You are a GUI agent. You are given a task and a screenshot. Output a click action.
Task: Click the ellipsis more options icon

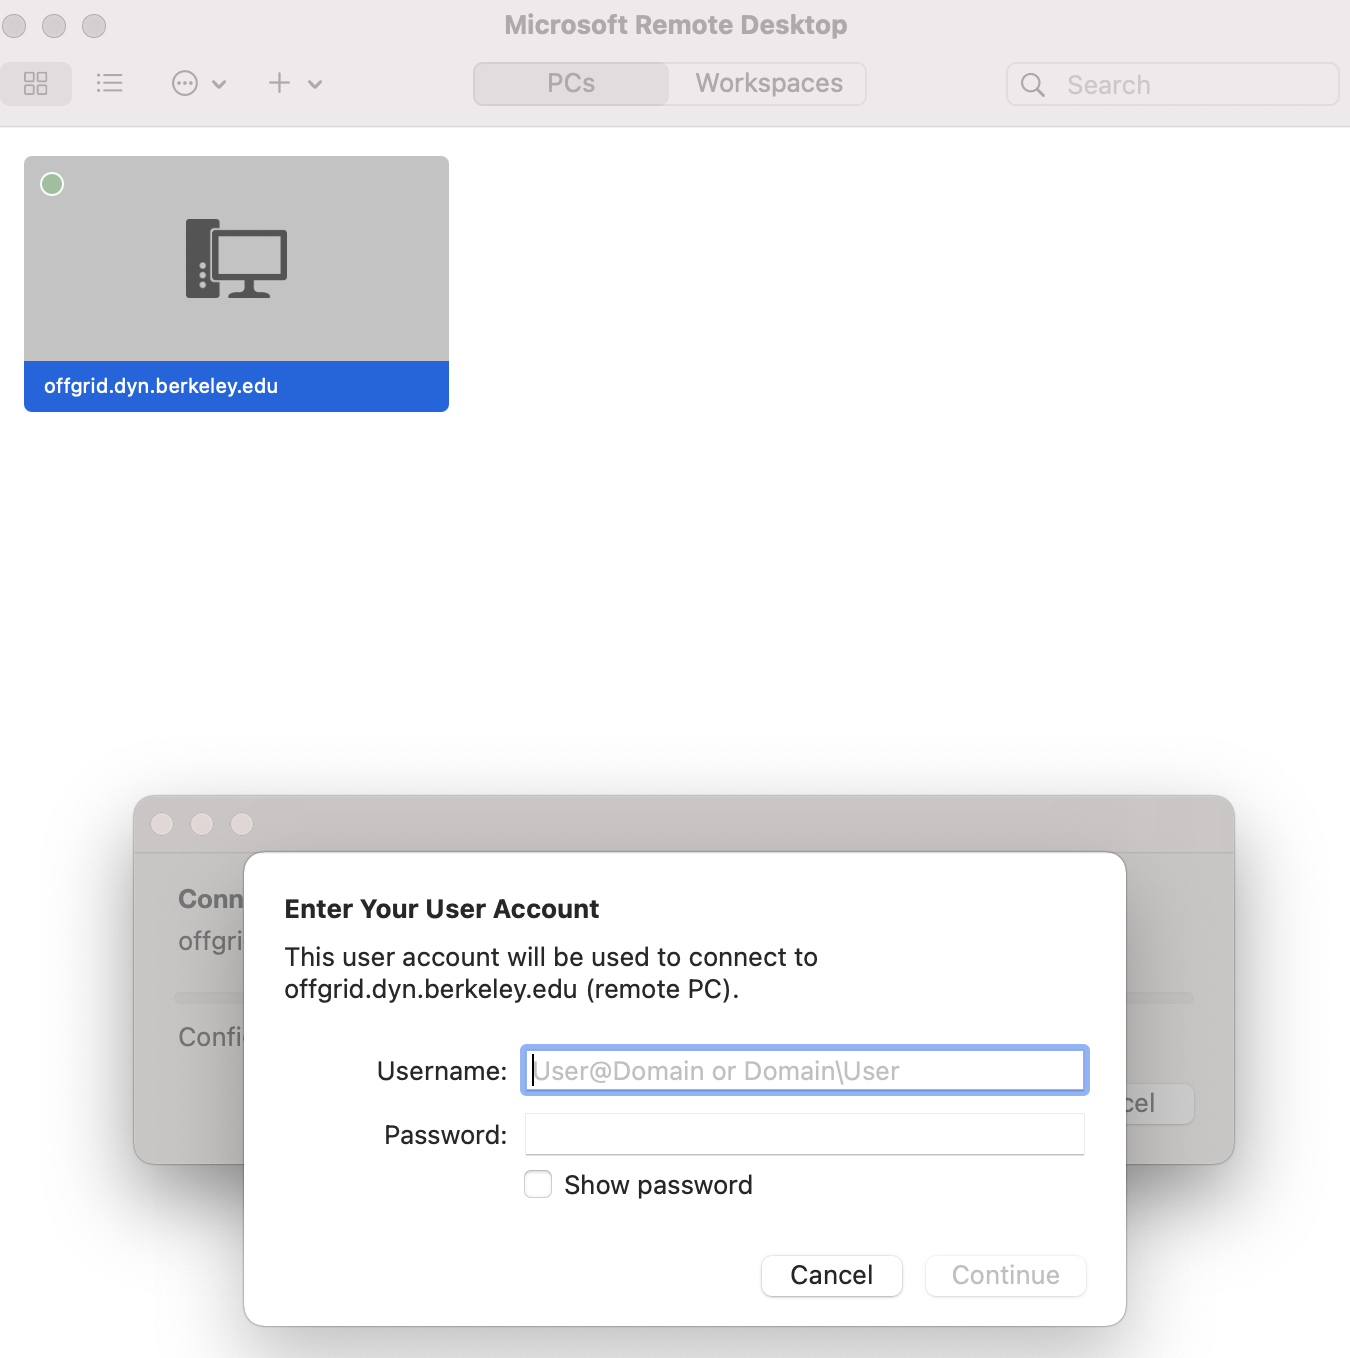185,84
